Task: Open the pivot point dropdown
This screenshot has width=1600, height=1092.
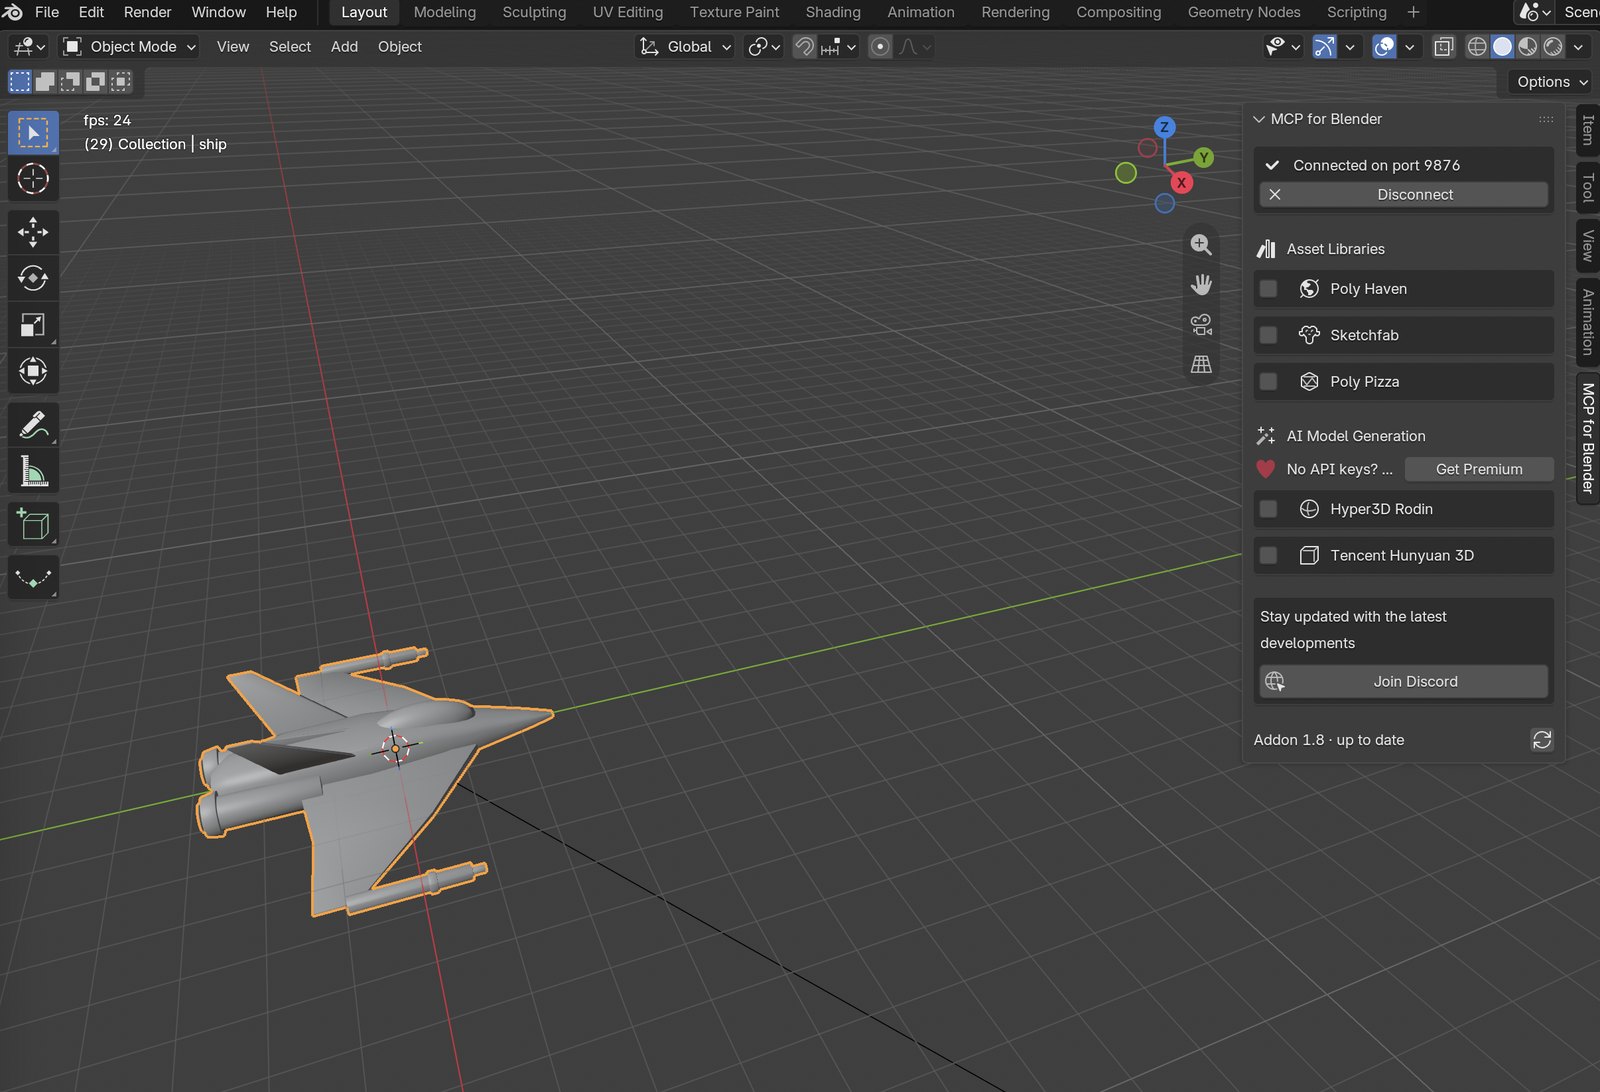Action: click(764, 47)
